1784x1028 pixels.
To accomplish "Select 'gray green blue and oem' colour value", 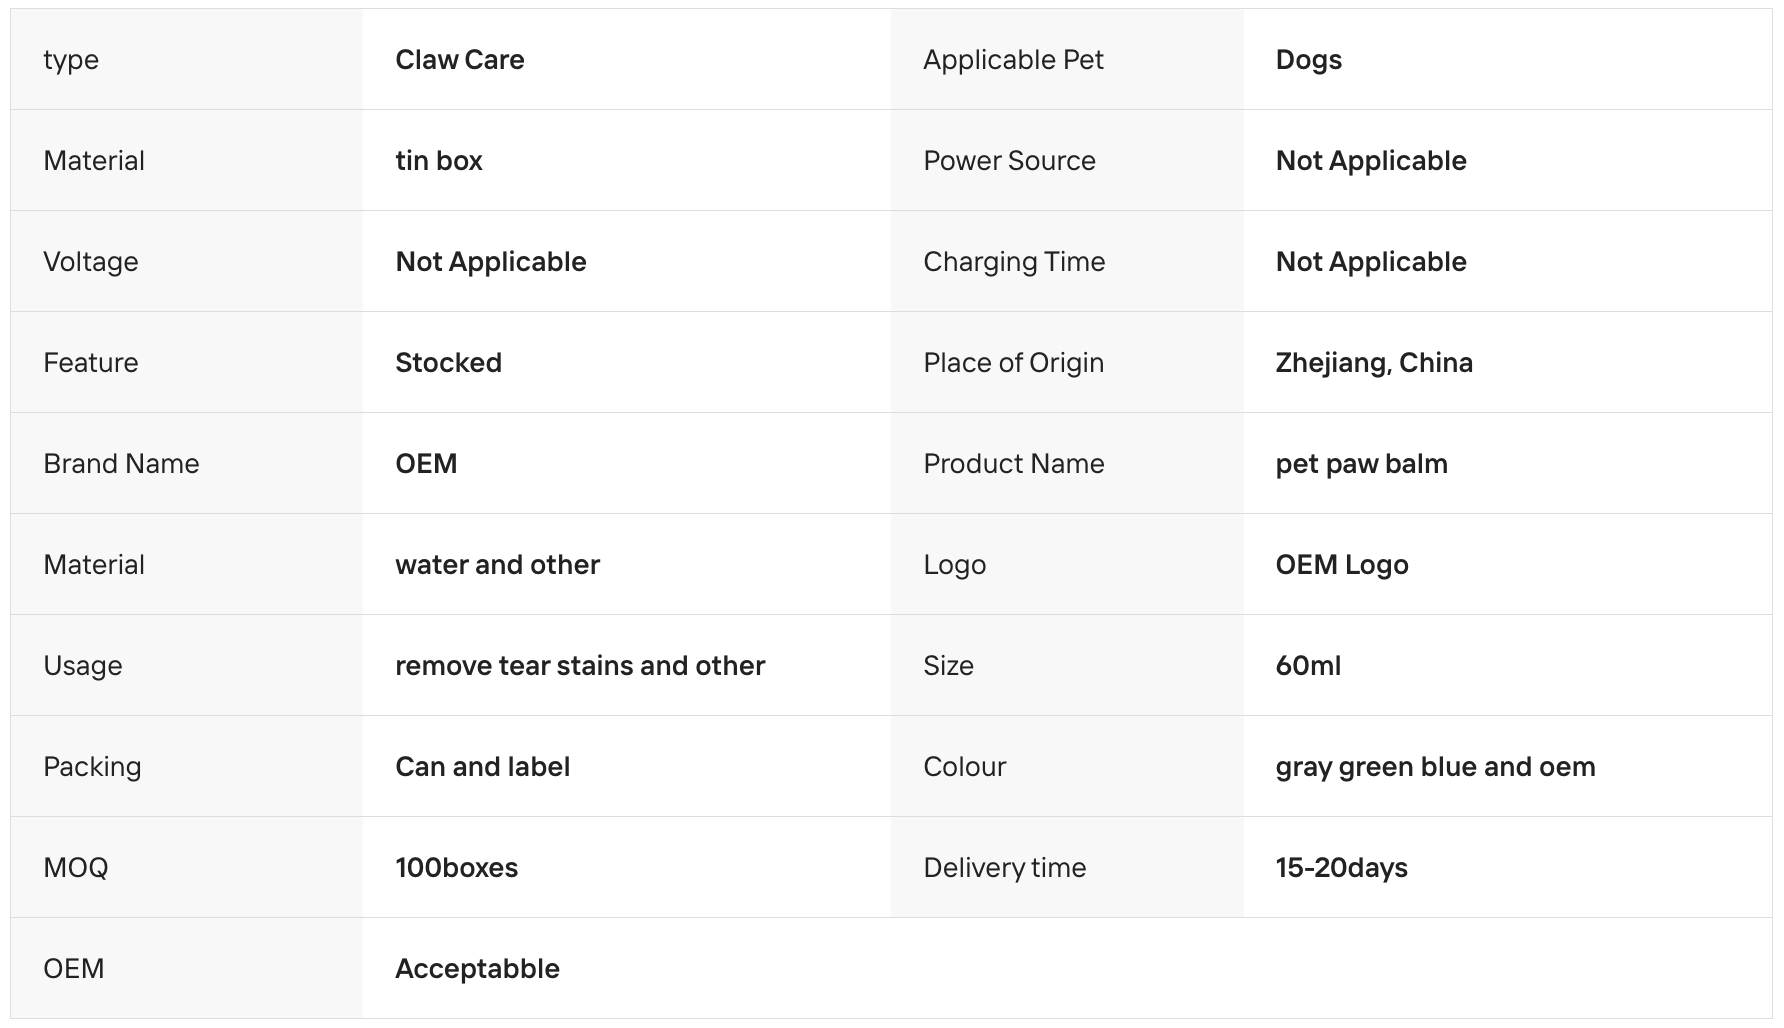I will click(1435, 767).
